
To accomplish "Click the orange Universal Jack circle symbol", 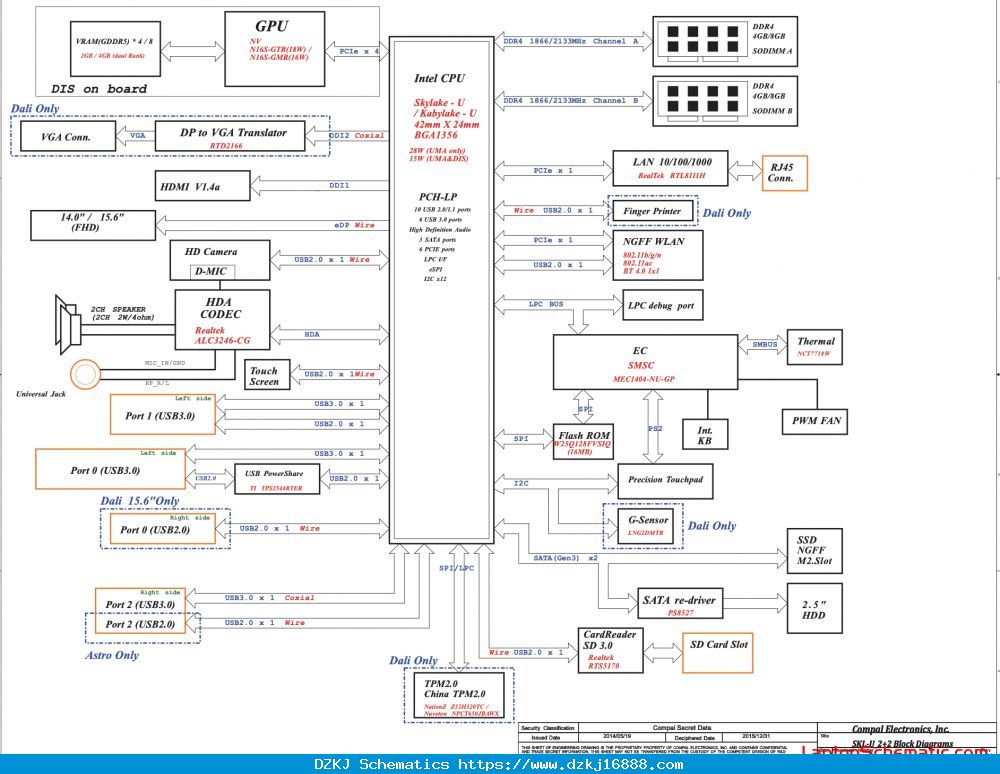I will click(x=85, y=374).
